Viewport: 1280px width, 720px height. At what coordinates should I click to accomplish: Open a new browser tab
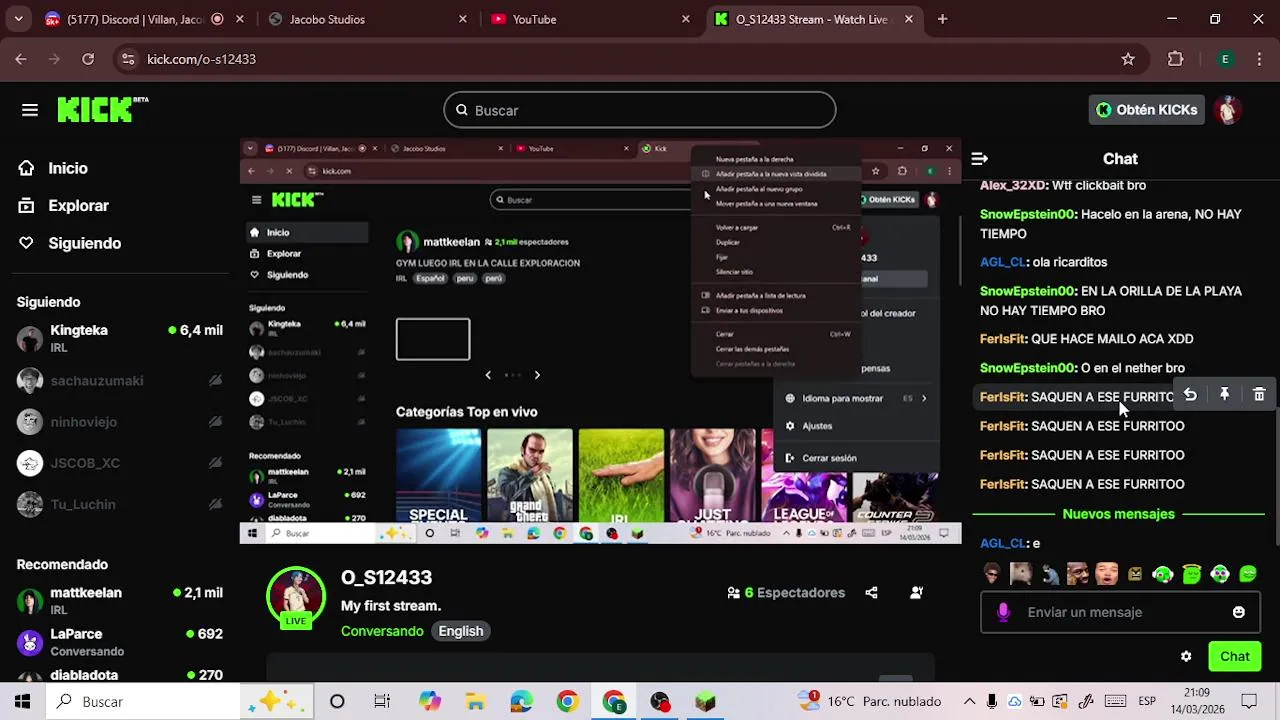pos(942,19)
